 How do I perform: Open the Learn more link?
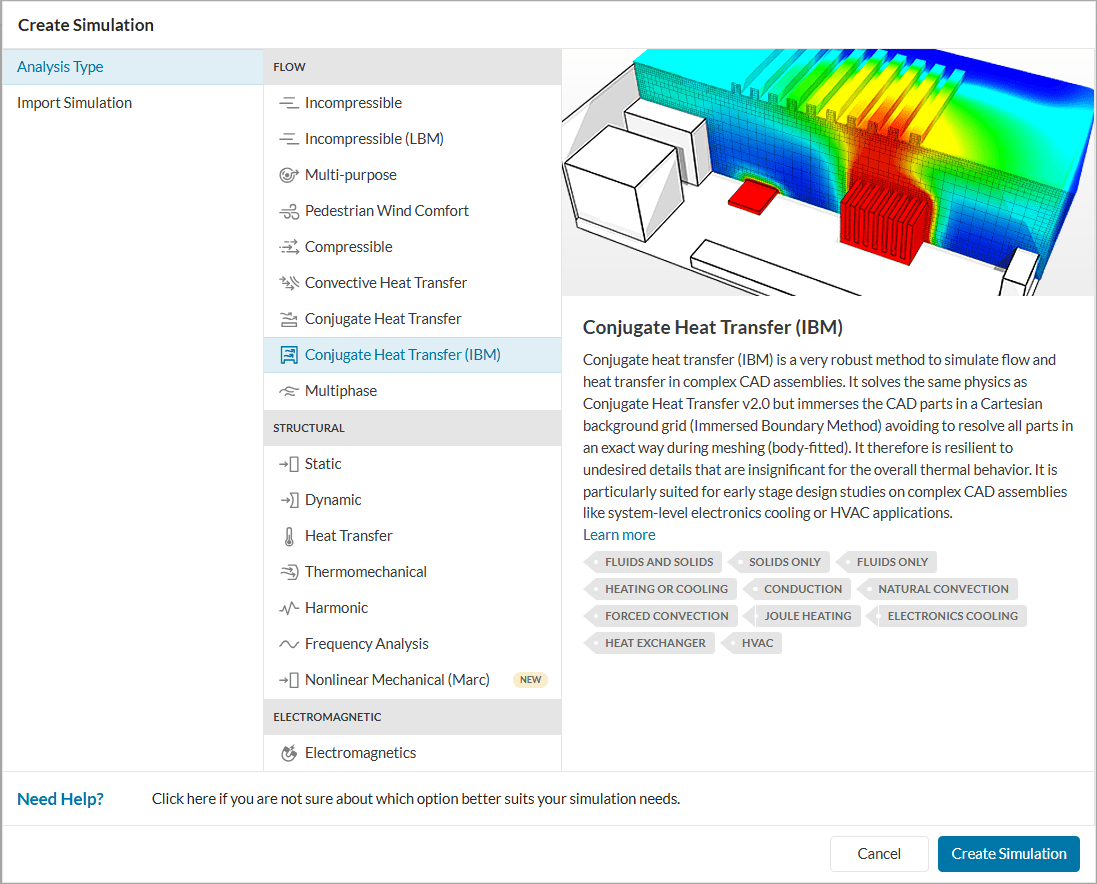tap(619, 535)
